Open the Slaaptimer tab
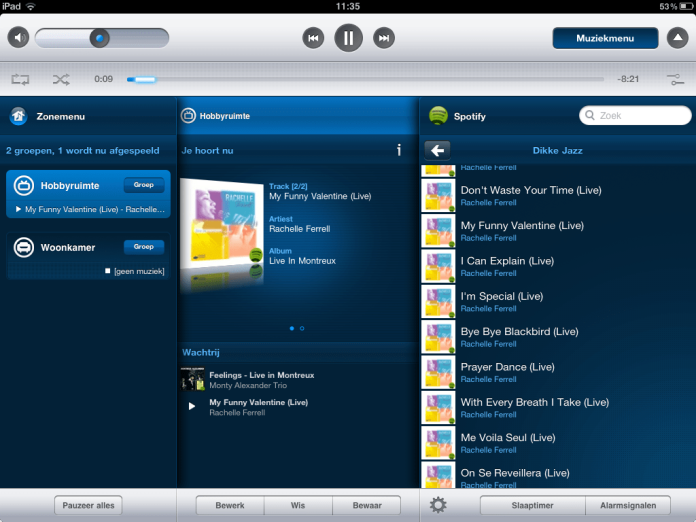 532,505
